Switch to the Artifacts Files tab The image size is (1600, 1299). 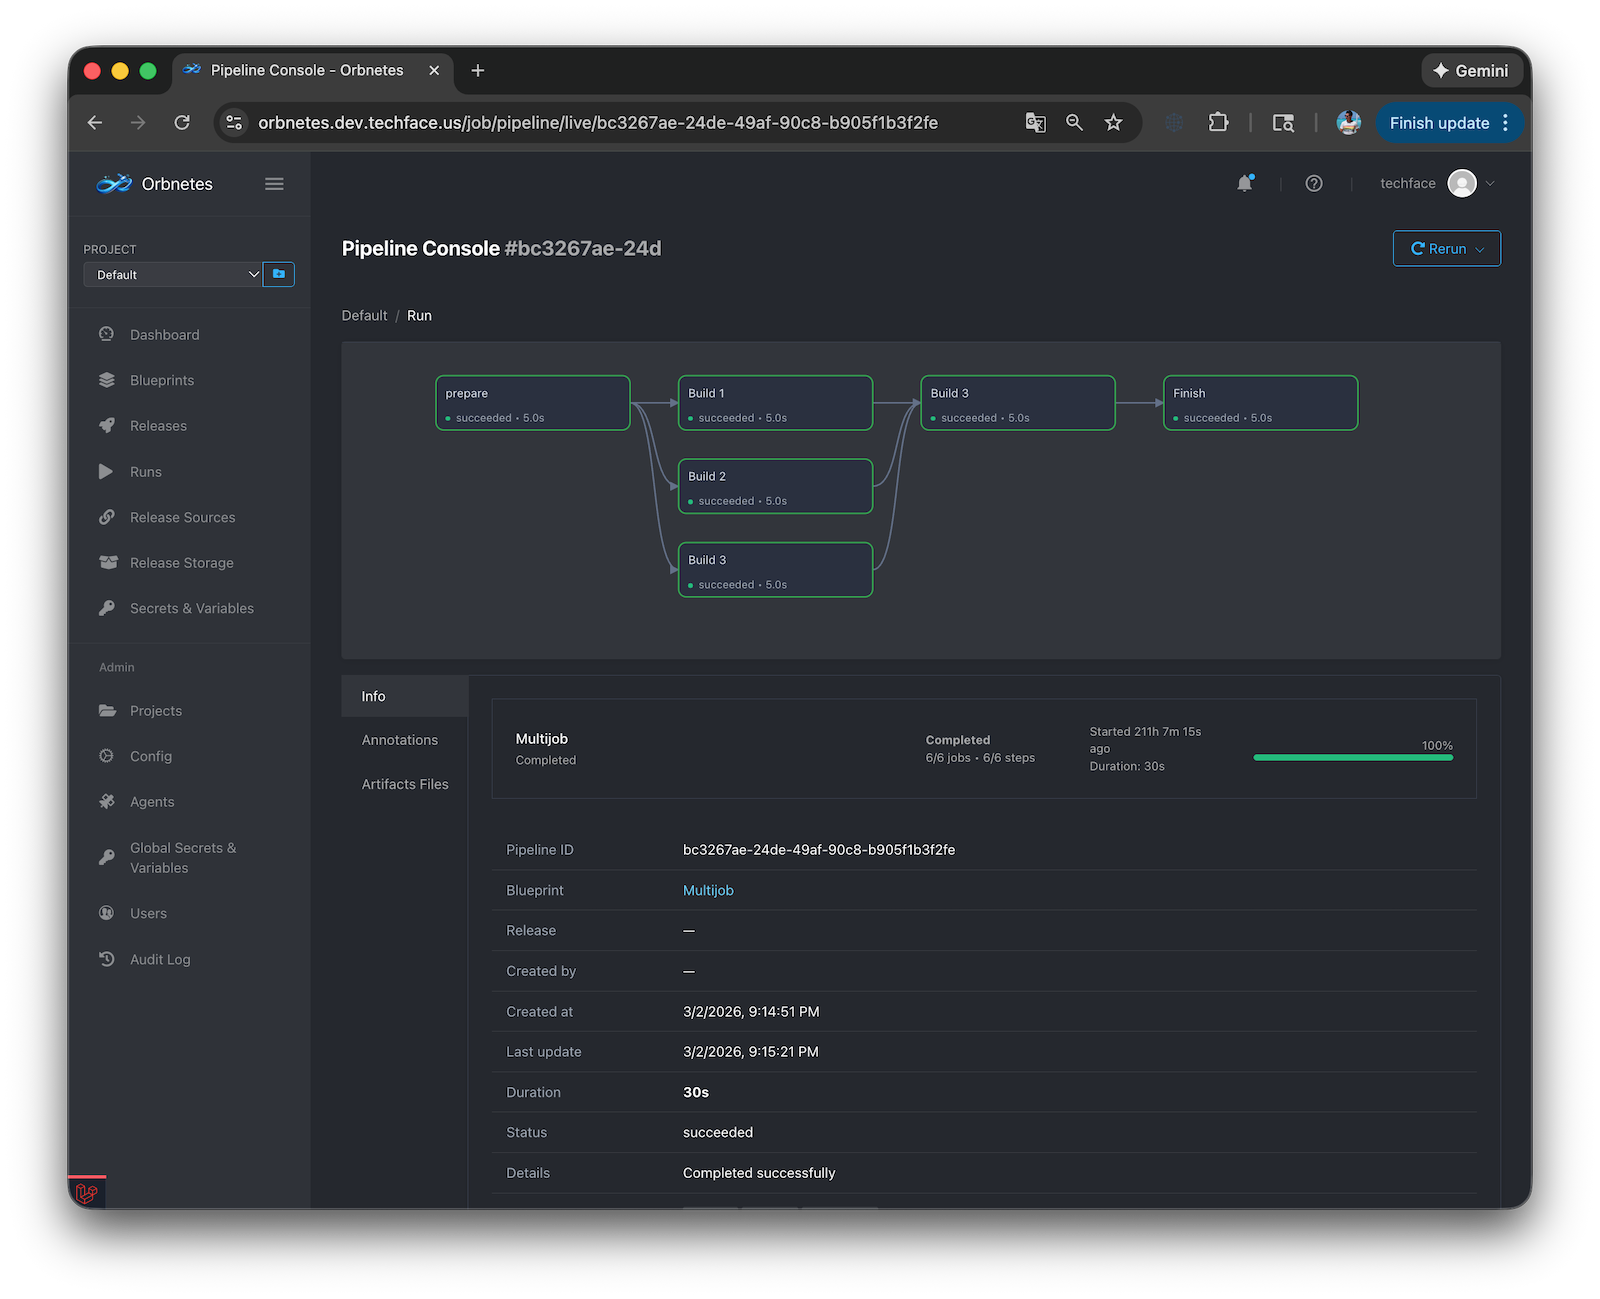405,784
